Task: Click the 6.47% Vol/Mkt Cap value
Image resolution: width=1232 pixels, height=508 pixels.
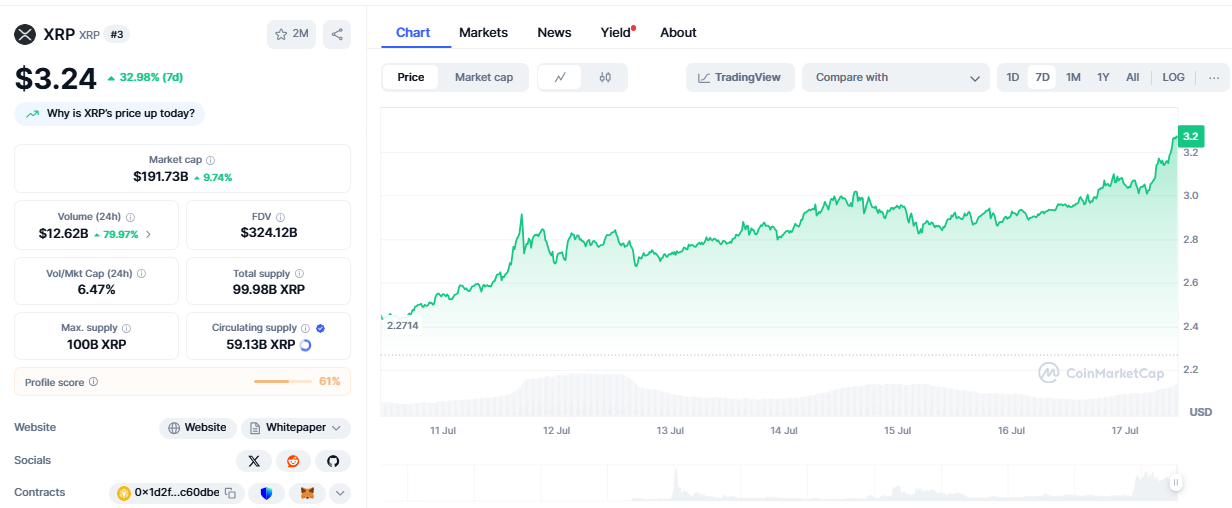Action: [x=97, y=290]
